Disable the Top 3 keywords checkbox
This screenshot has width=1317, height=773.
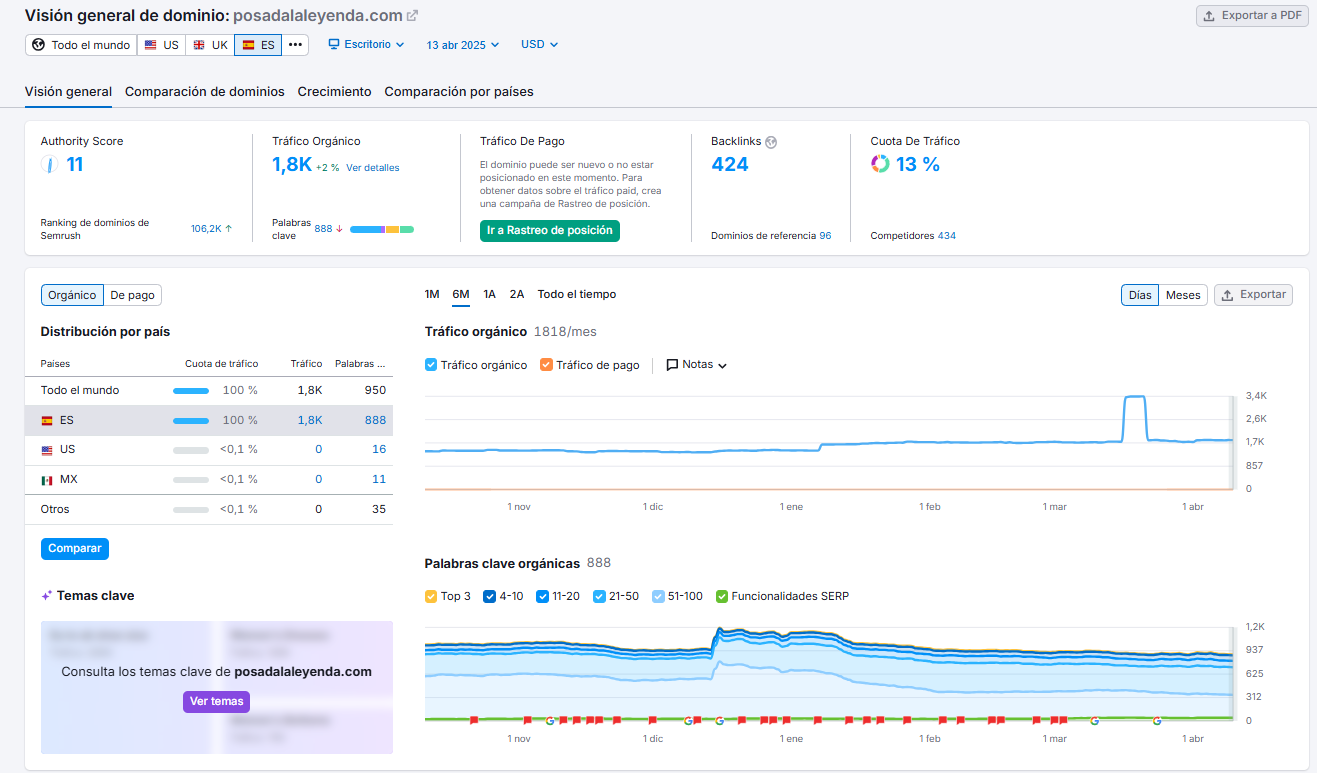(431, 596)
